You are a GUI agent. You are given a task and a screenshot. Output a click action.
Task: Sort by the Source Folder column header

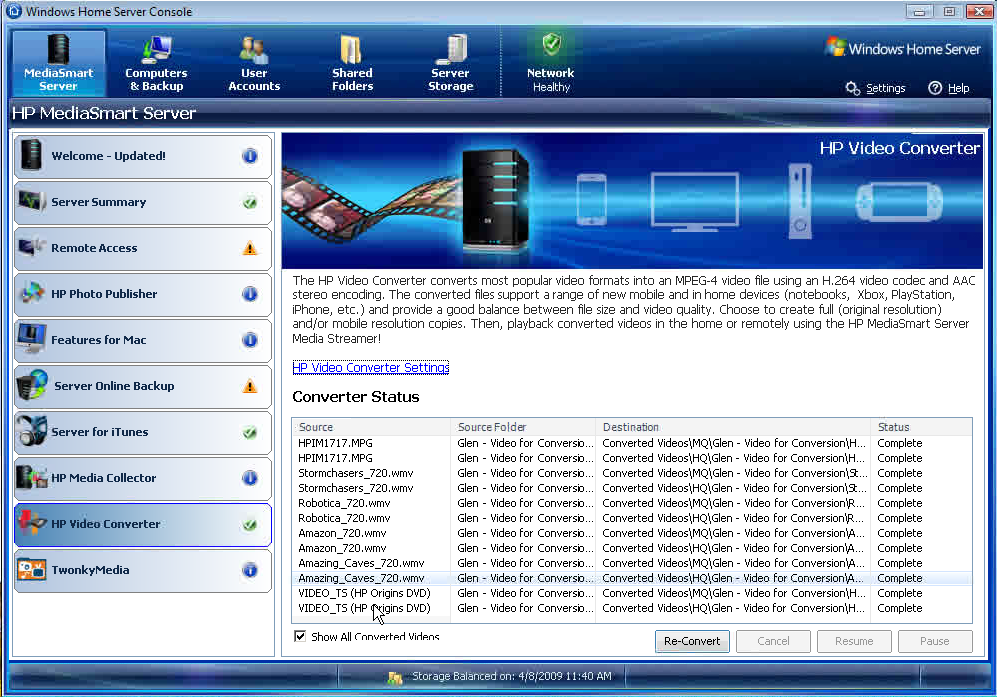tap(523, 427)
